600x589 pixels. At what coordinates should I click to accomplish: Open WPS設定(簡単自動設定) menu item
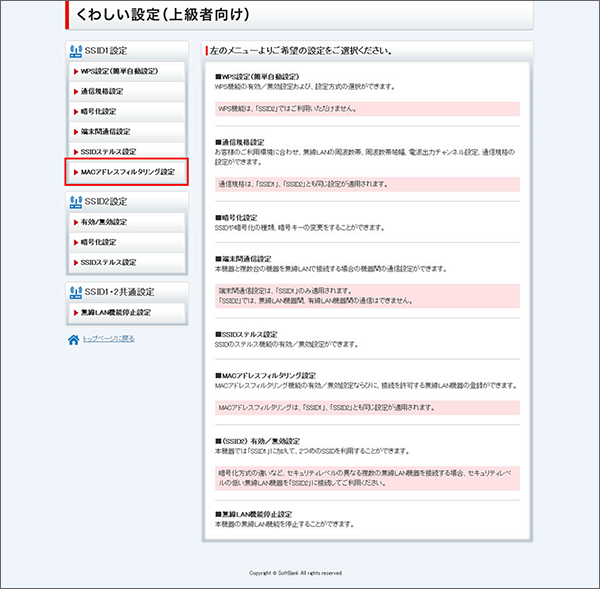(x=127, y=71)
